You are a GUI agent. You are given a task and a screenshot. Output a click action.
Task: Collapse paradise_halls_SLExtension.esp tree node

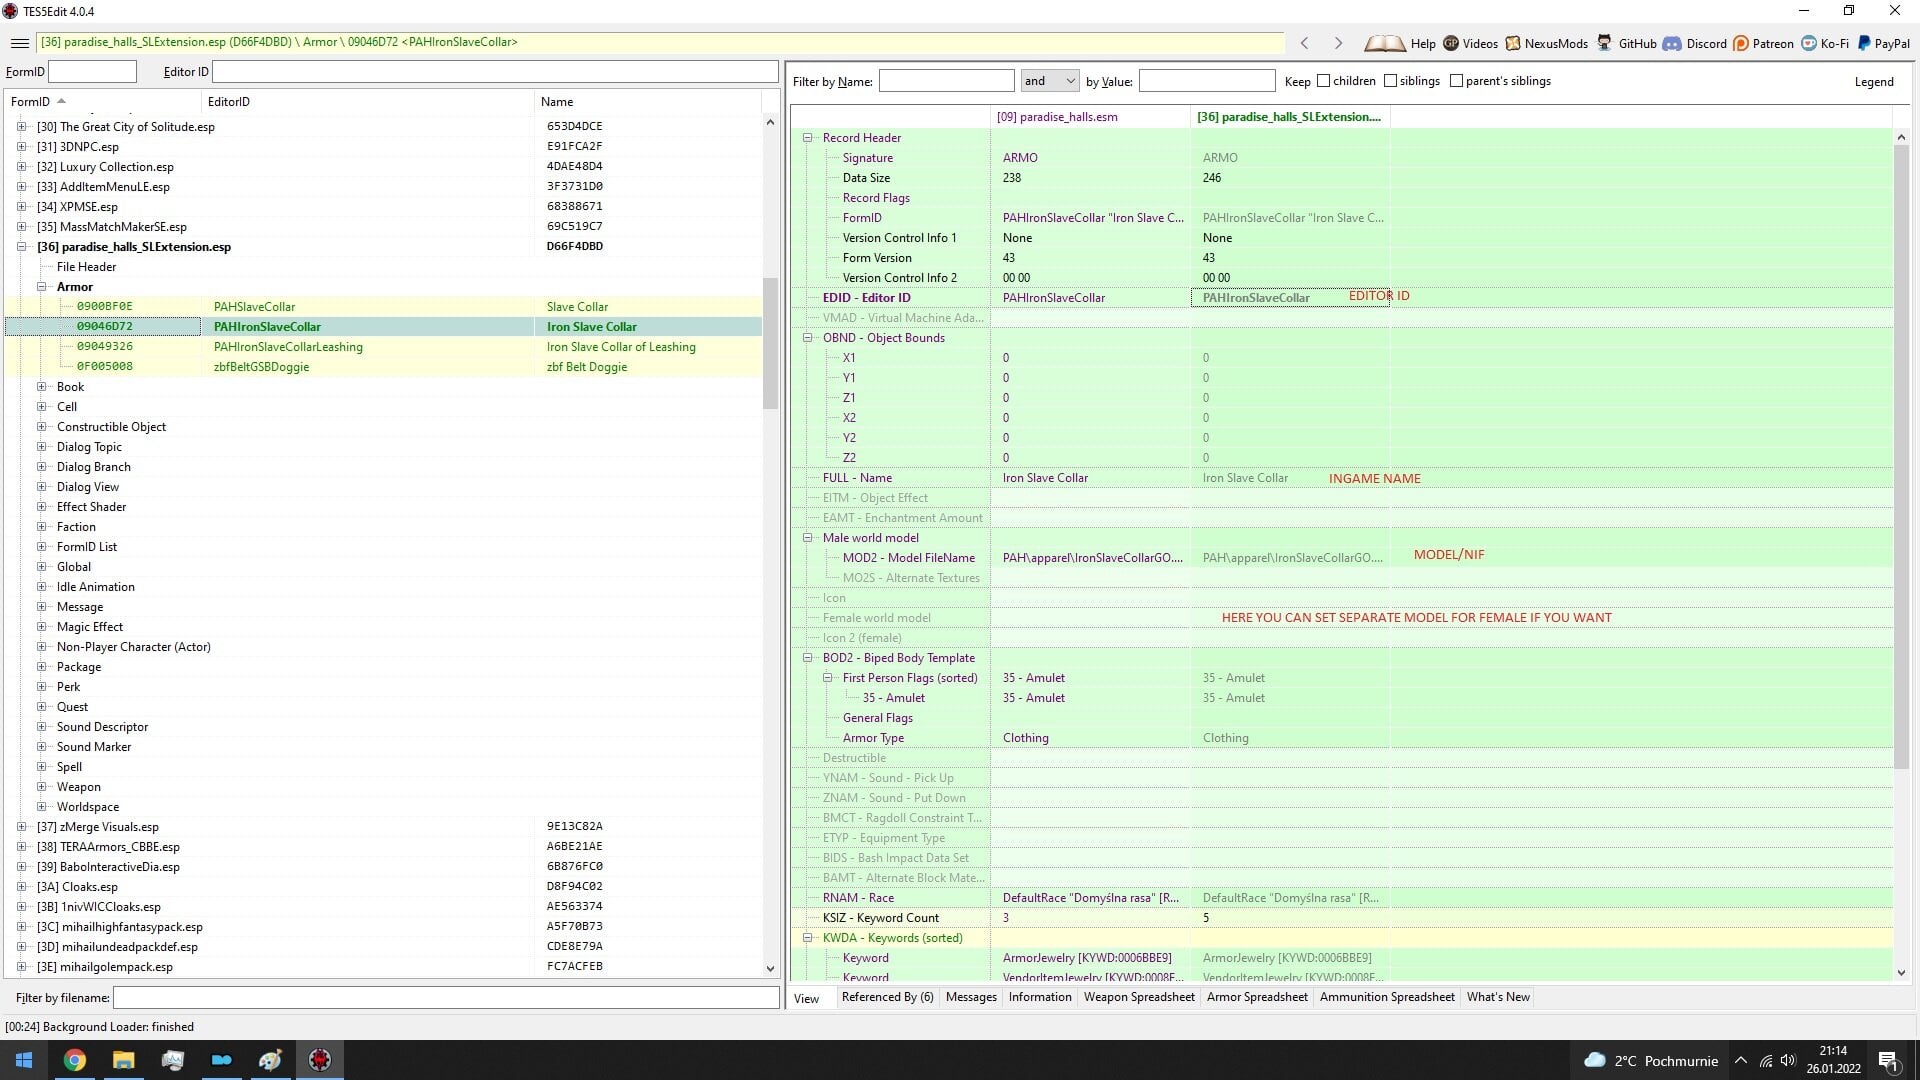coord(22,247)
